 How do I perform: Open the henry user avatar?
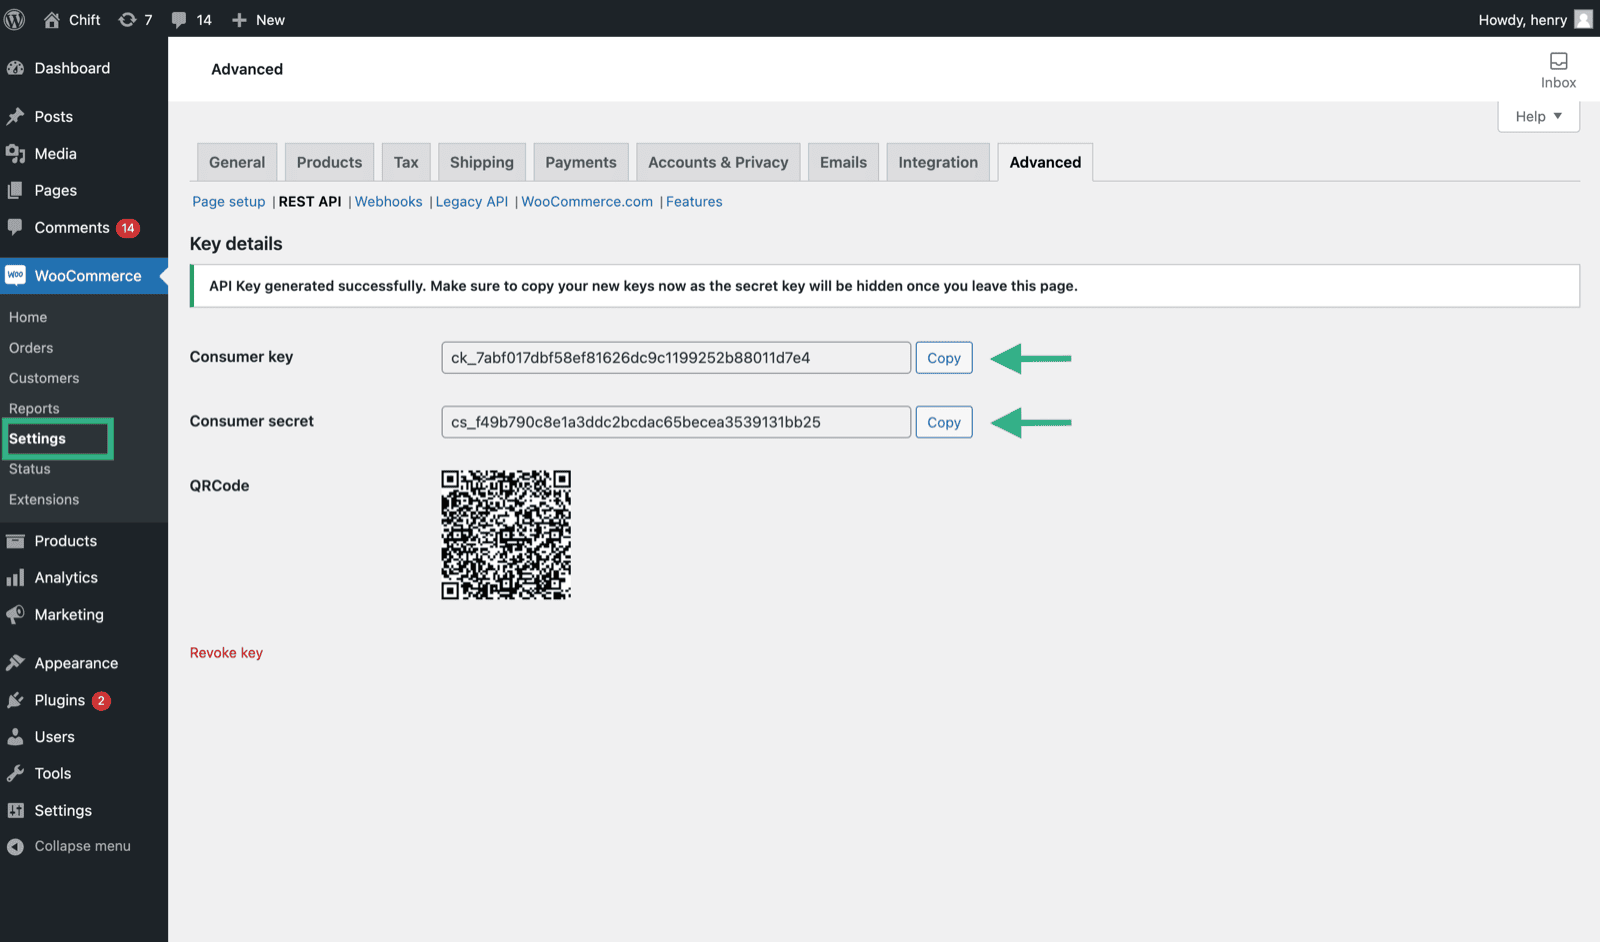click(1583, 19)
